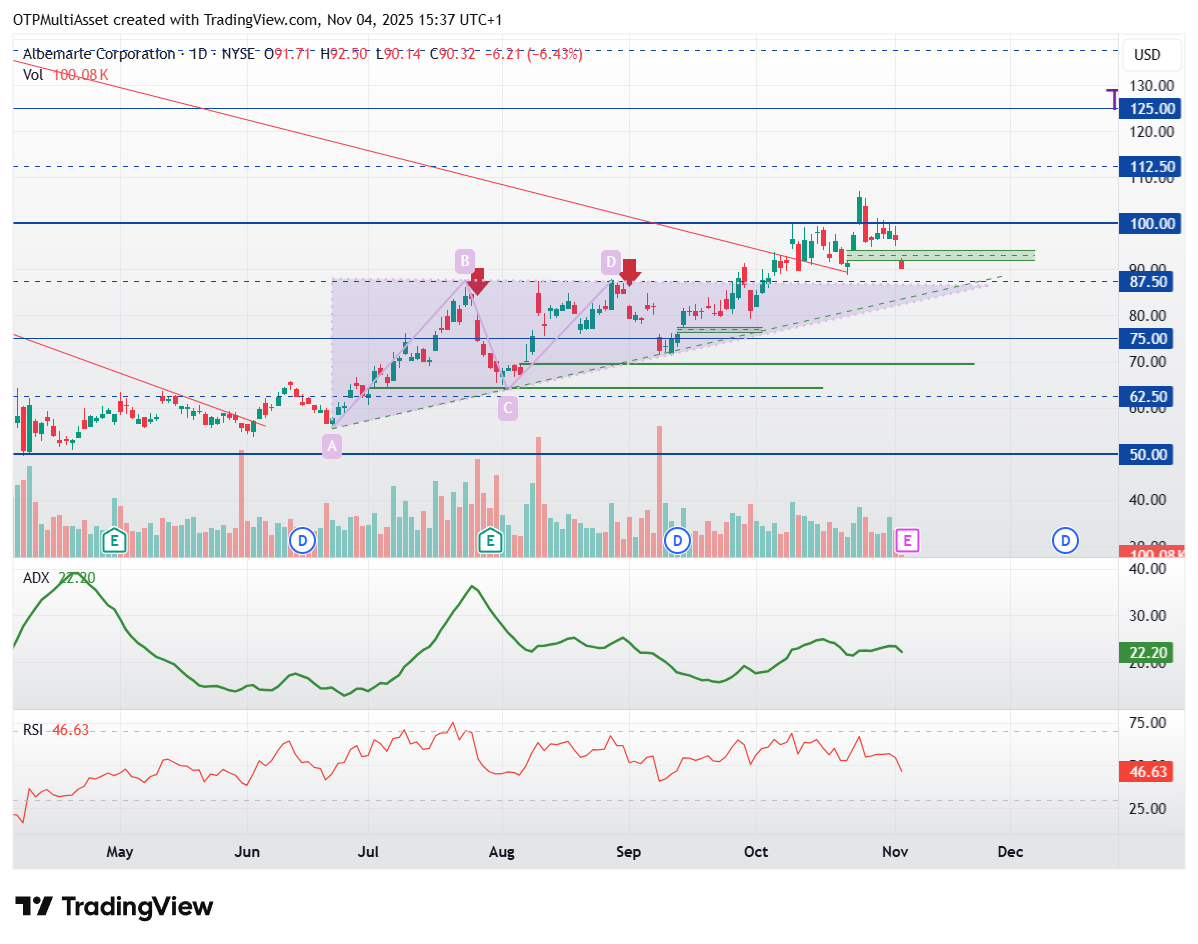Click the first green earnings E icon
Screen dimensions: 1198x944
pos(114,542)
